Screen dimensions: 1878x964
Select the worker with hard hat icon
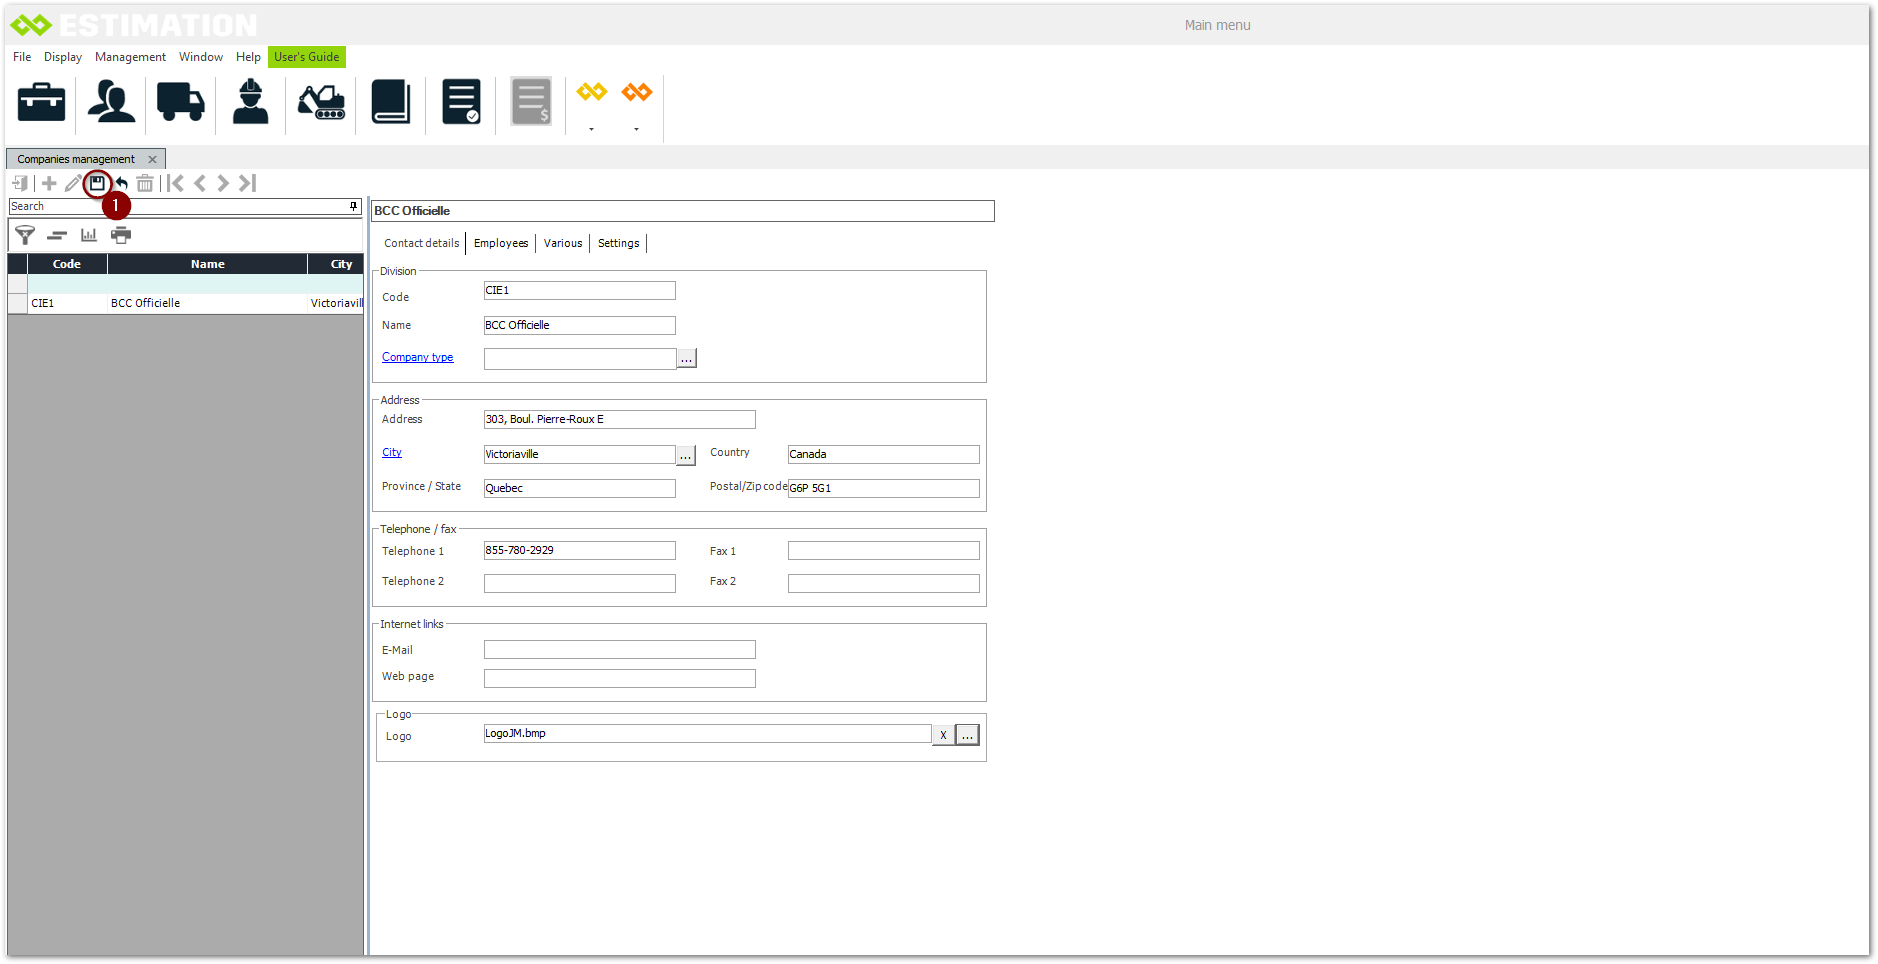[250, 102]
